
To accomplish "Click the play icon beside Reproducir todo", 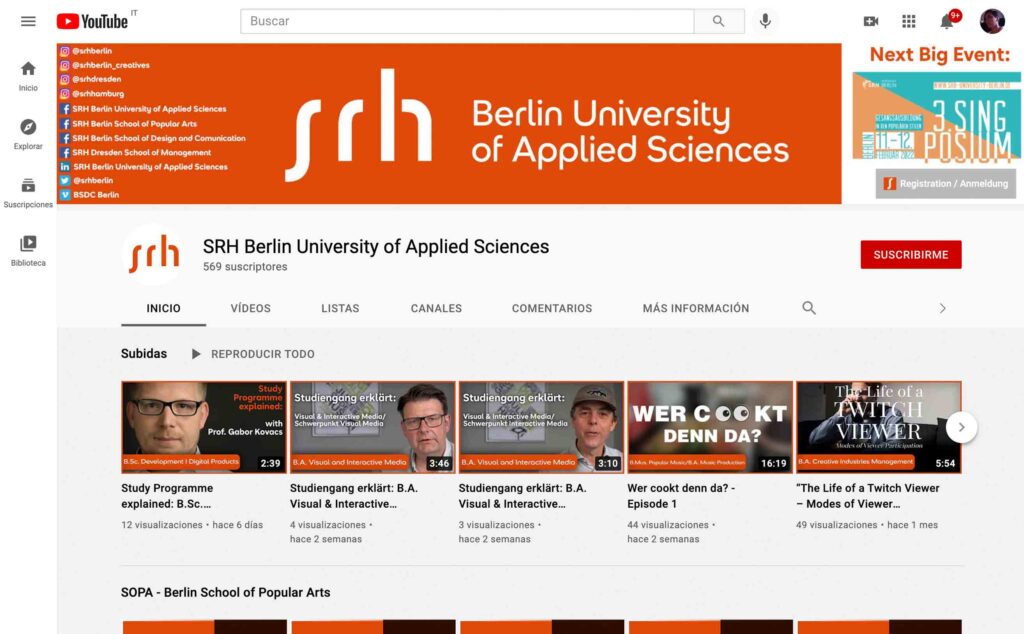I will point(196,354).
